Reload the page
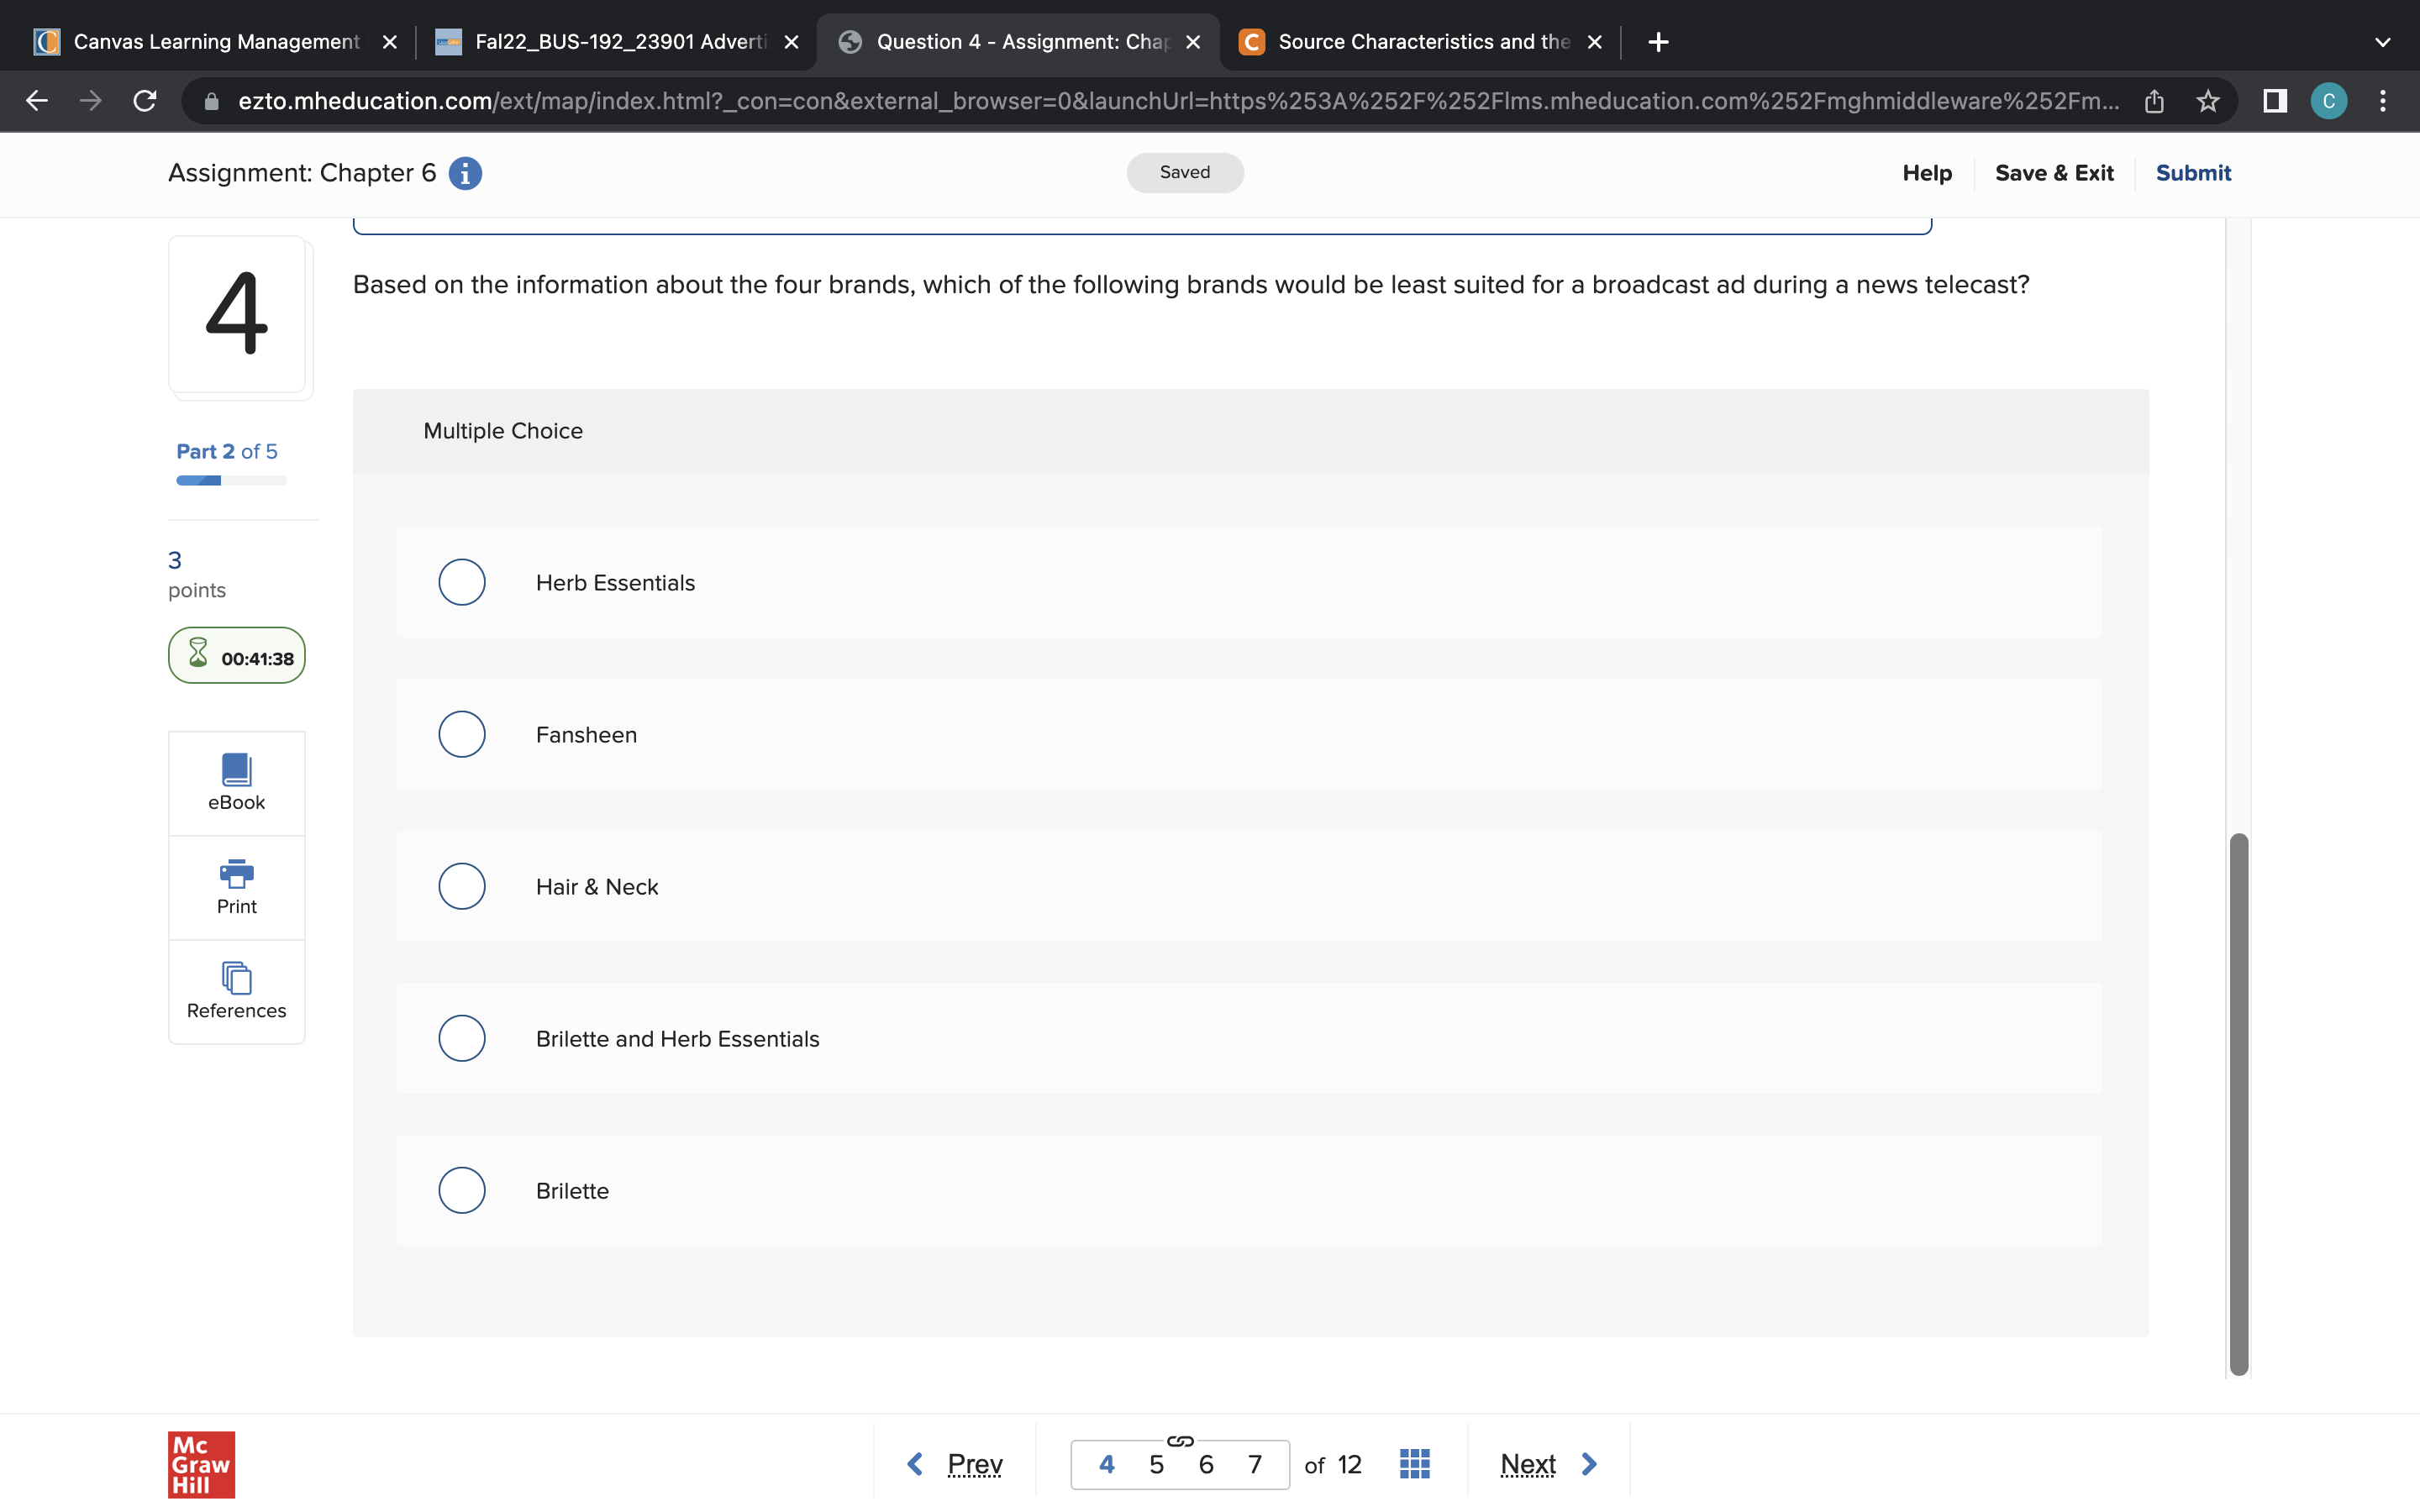This screenshot has width=2420, height=1512. click(x=145, y=101)
